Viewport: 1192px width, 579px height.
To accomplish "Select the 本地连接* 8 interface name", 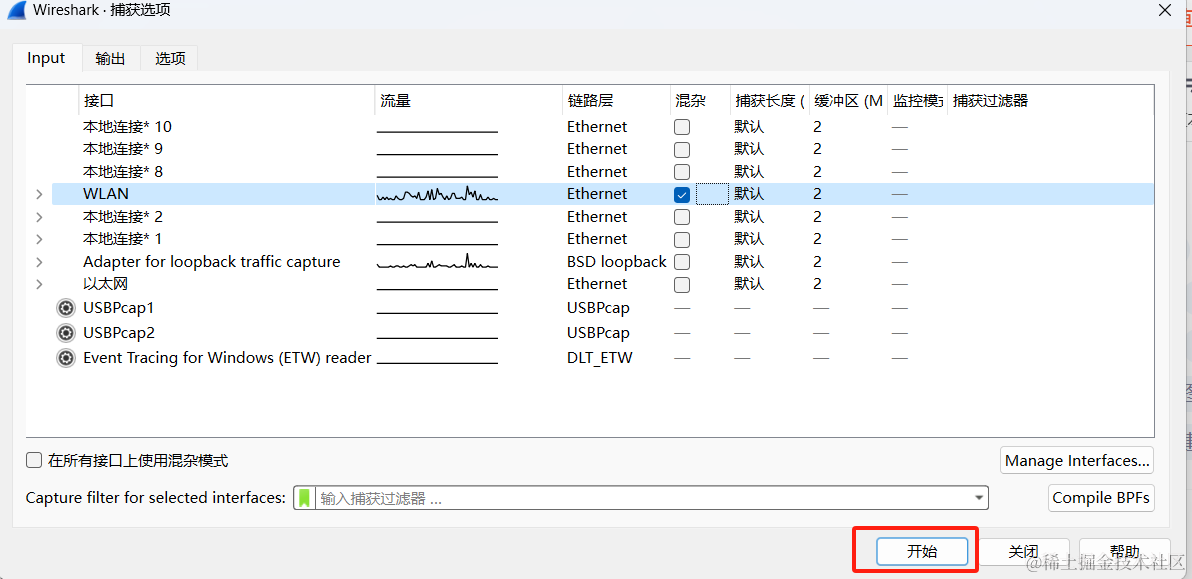I will [x=122, y=172].
